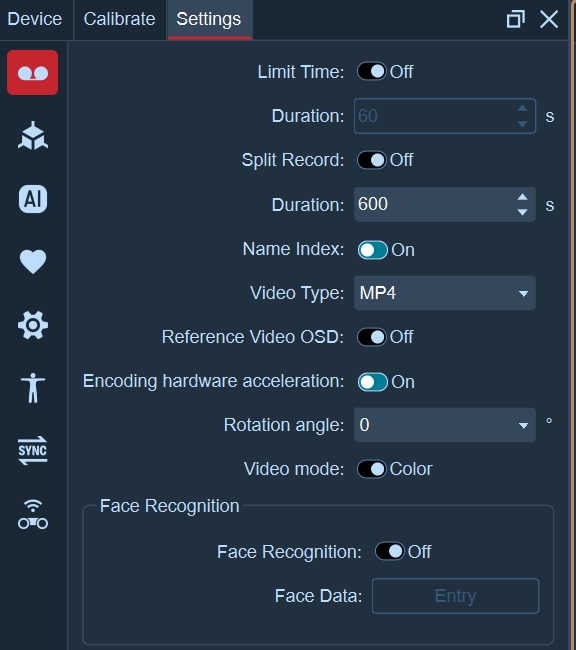This screenshot has height=650, width=576.
Task: Open the gear general settings icon
Action: [33, 325]
